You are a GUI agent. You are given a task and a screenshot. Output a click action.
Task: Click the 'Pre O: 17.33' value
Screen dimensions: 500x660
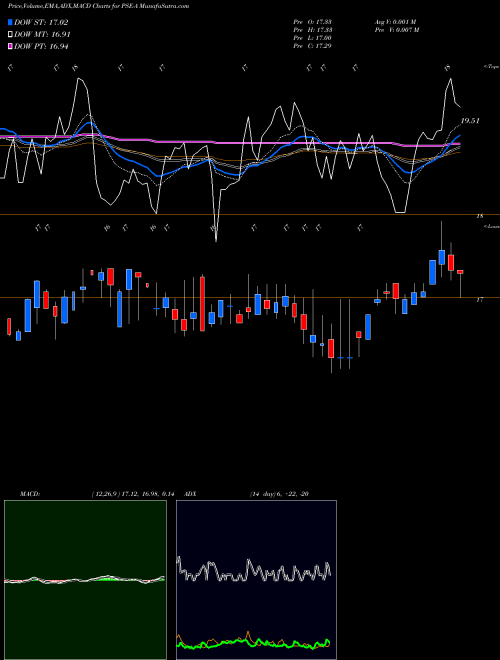click(312, 21)
